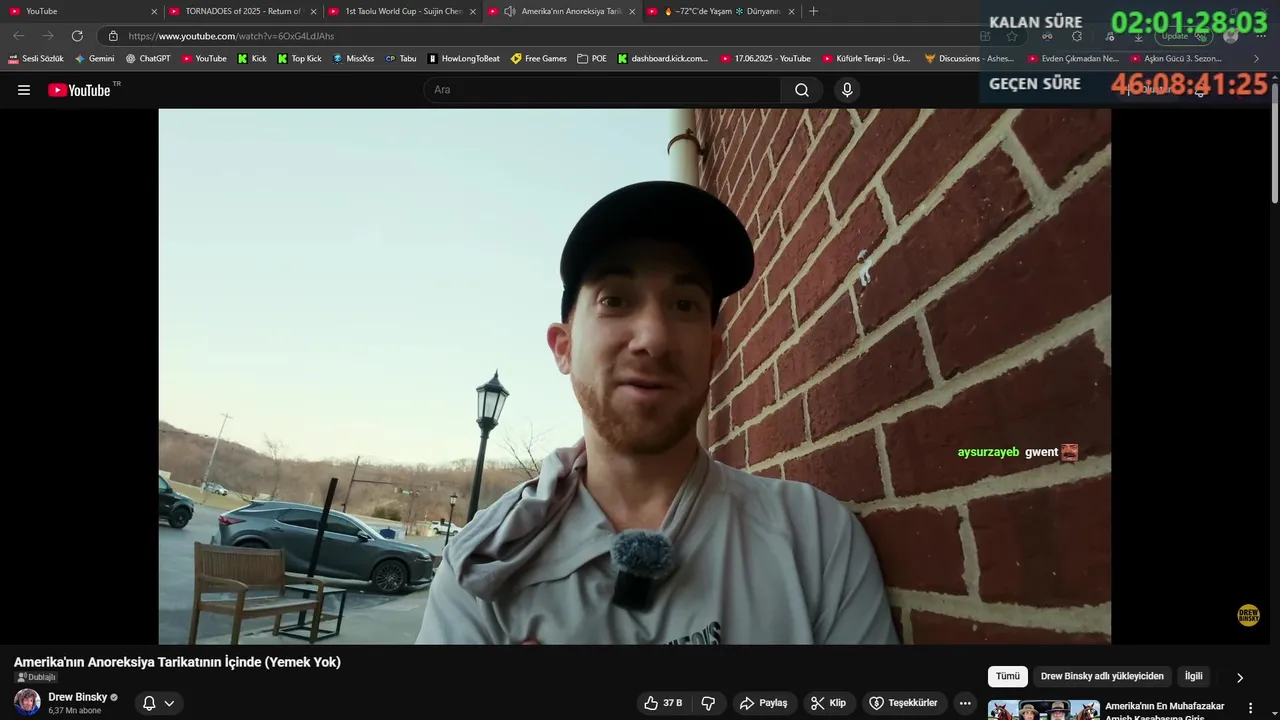Open the Küfürle Terapi bookmark
The height and width of the screenshot is (720, 1280).
[x=866, y=58]
